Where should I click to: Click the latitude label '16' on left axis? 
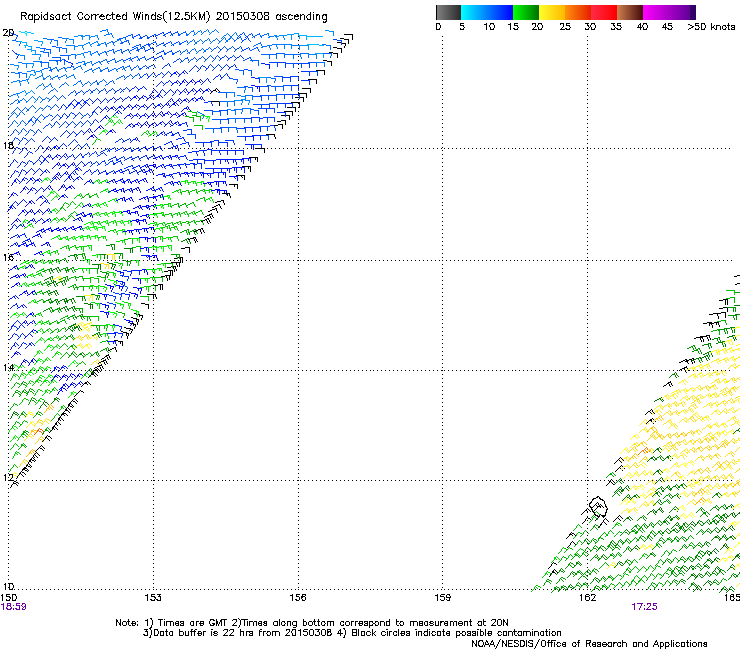tap(8, 257)
